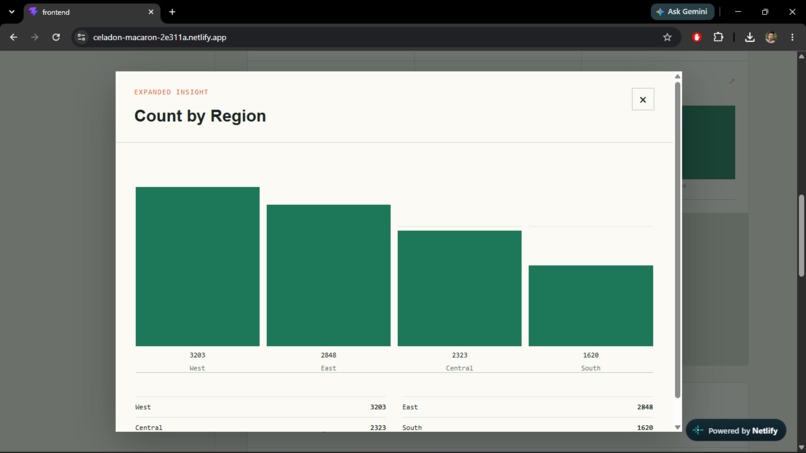This screenshot has height=453, width=806.
Task: Click the page vertical scrollbar thumb
Action: (801, 235)
